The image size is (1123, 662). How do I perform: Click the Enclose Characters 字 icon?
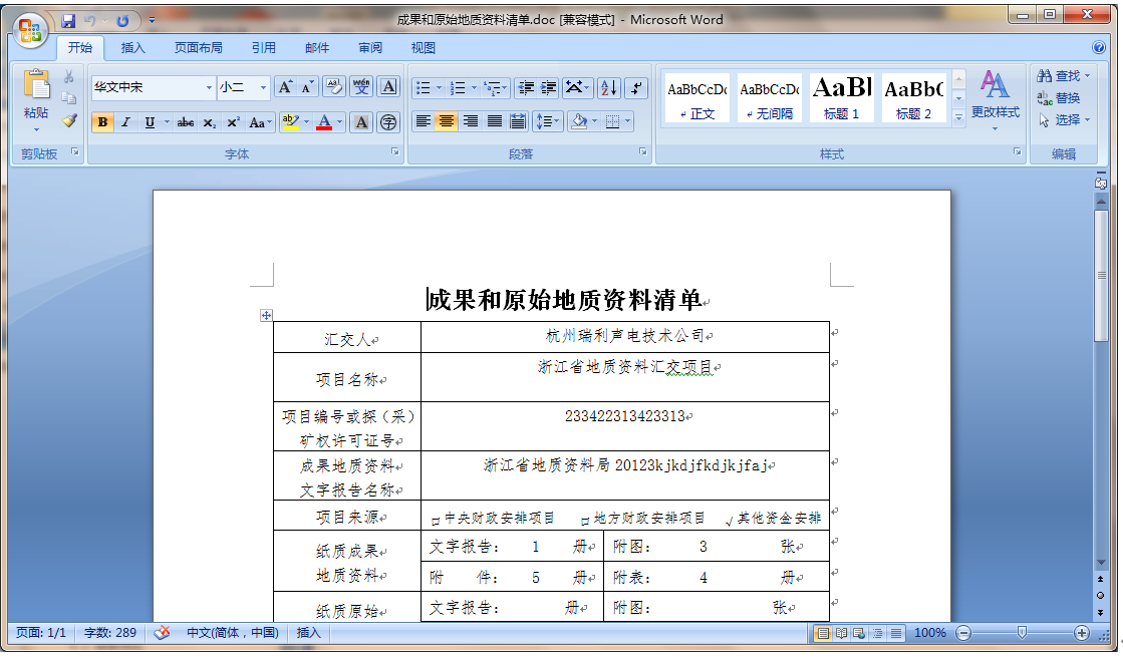pos(388,123)
